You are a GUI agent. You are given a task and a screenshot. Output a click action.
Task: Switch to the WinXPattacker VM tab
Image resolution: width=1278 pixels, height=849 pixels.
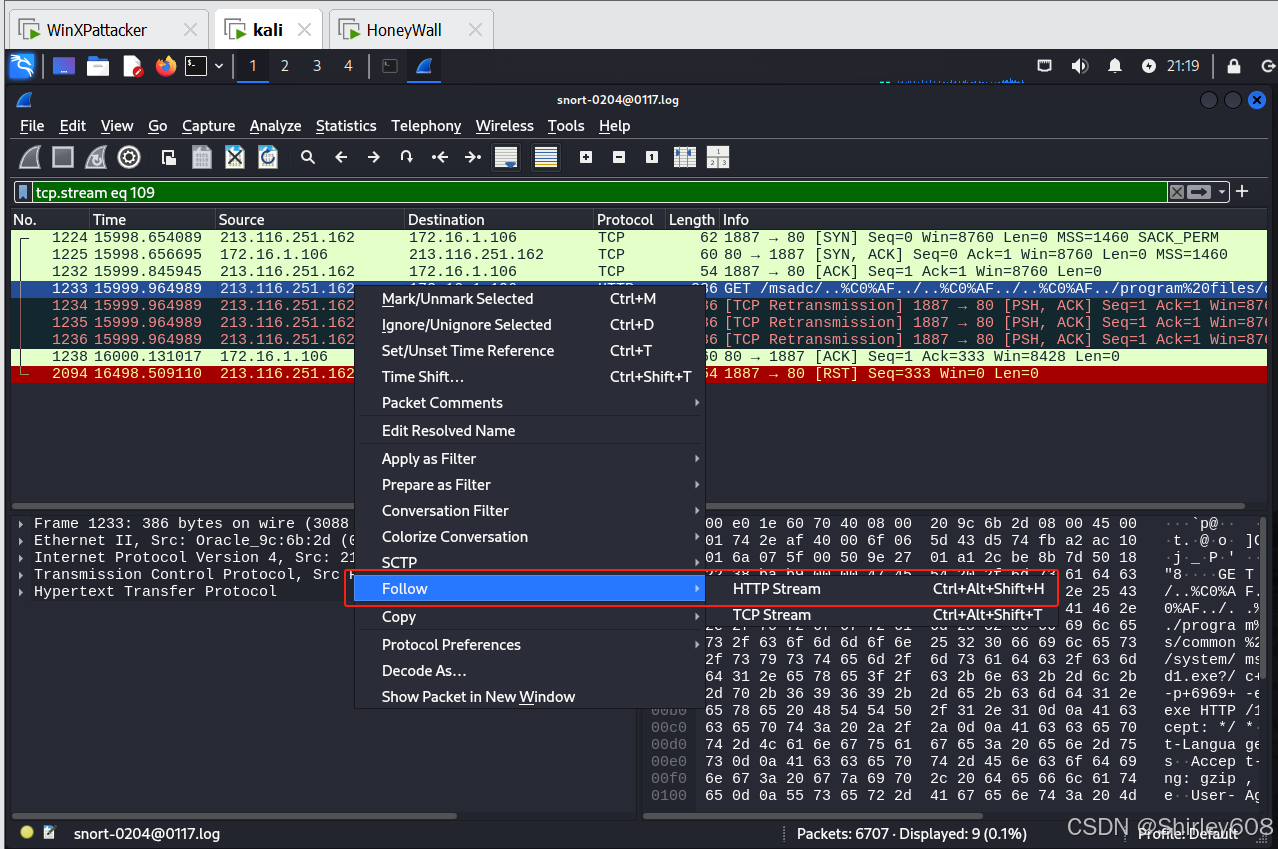click(x=109, y=30)
